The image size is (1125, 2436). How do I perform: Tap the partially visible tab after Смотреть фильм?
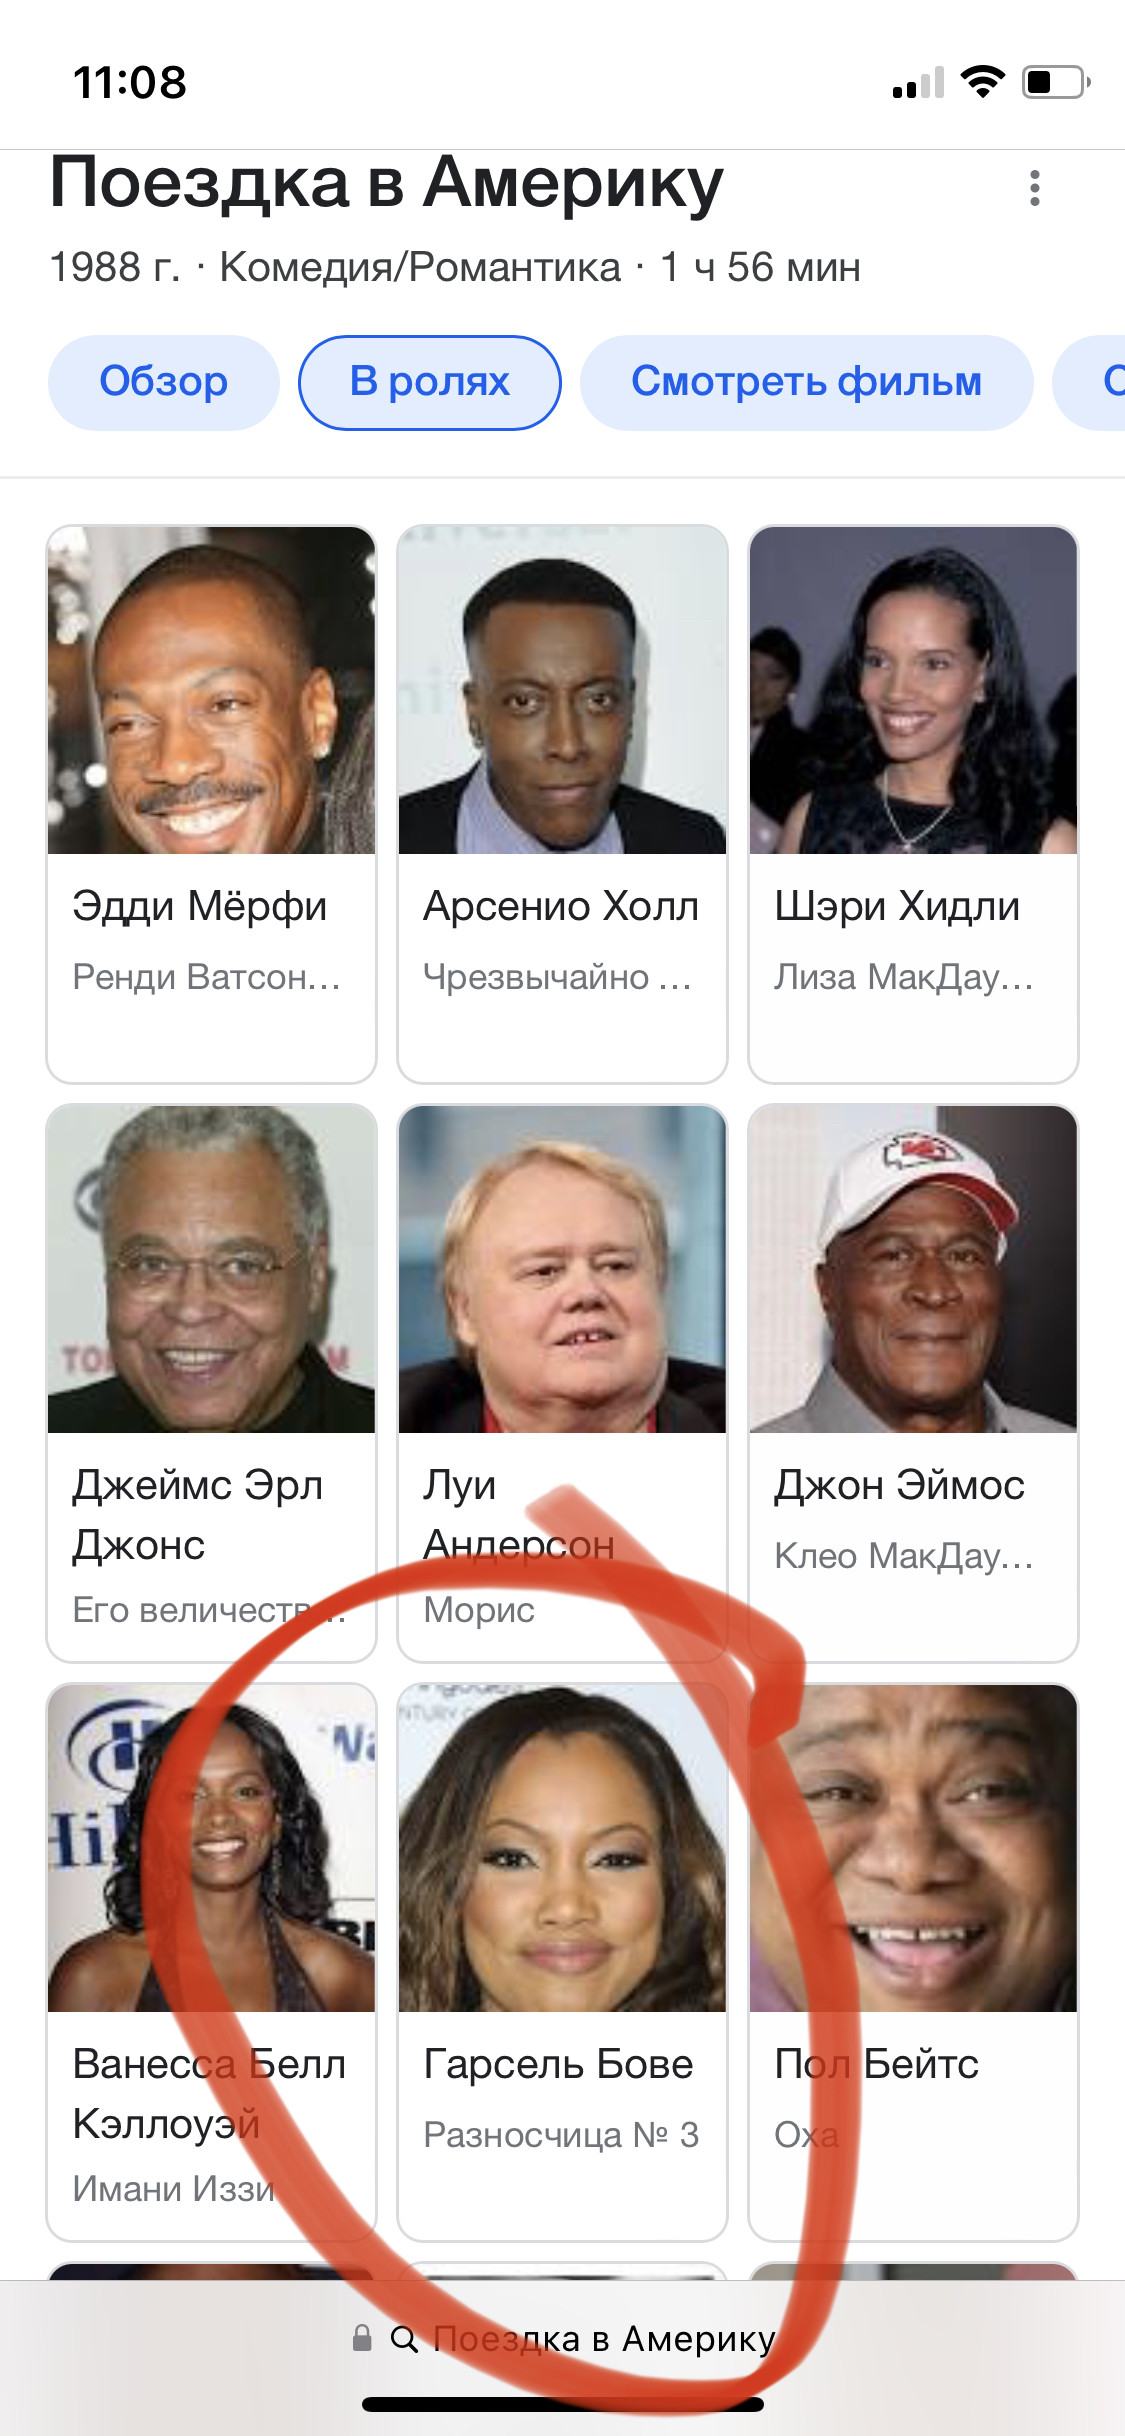(1090, 382)
